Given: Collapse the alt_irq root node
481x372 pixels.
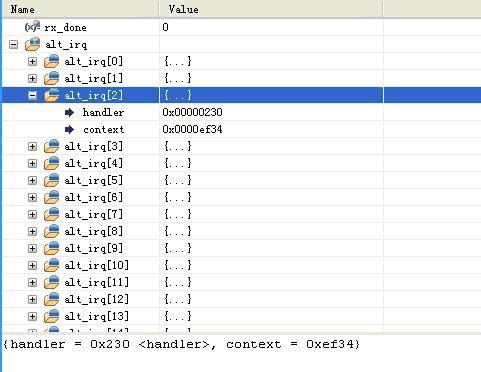Looking at the screenshot, I should coord(13,44).
